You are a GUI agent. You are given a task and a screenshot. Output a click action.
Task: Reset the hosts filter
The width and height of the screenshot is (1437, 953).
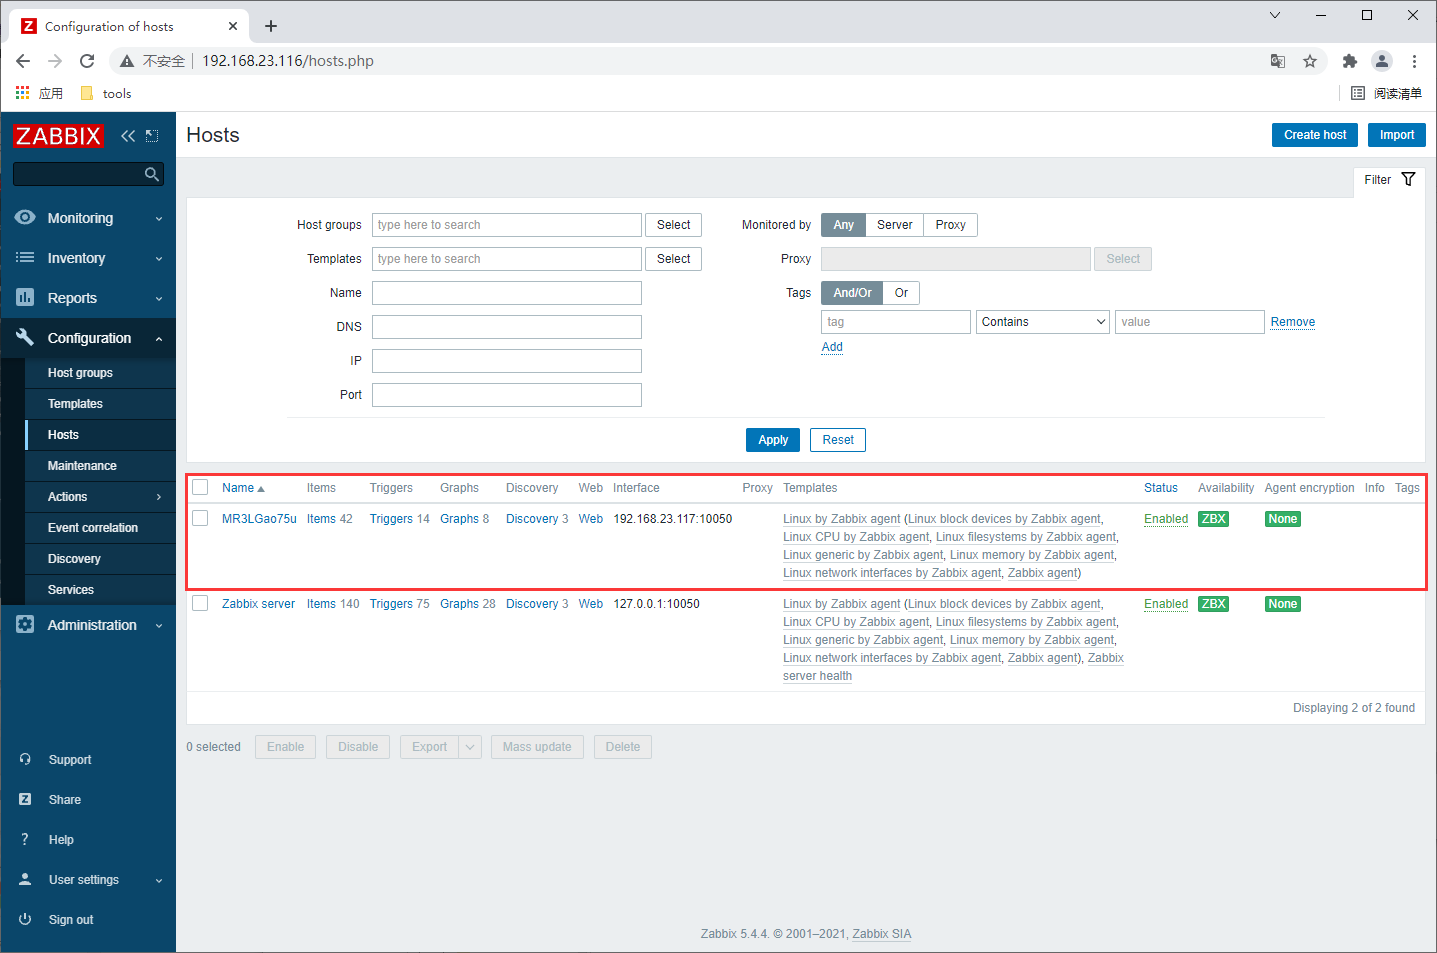point(838,440)
